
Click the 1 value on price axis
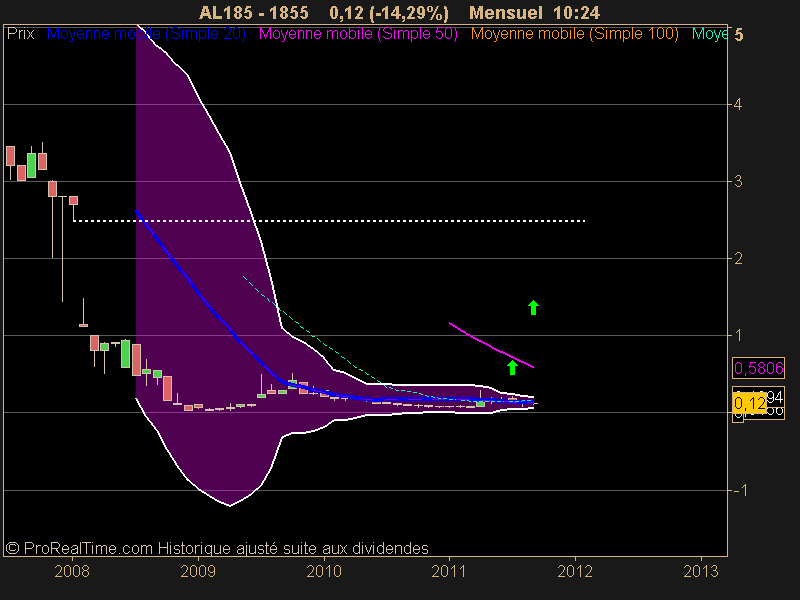click(x=738, y=336)
